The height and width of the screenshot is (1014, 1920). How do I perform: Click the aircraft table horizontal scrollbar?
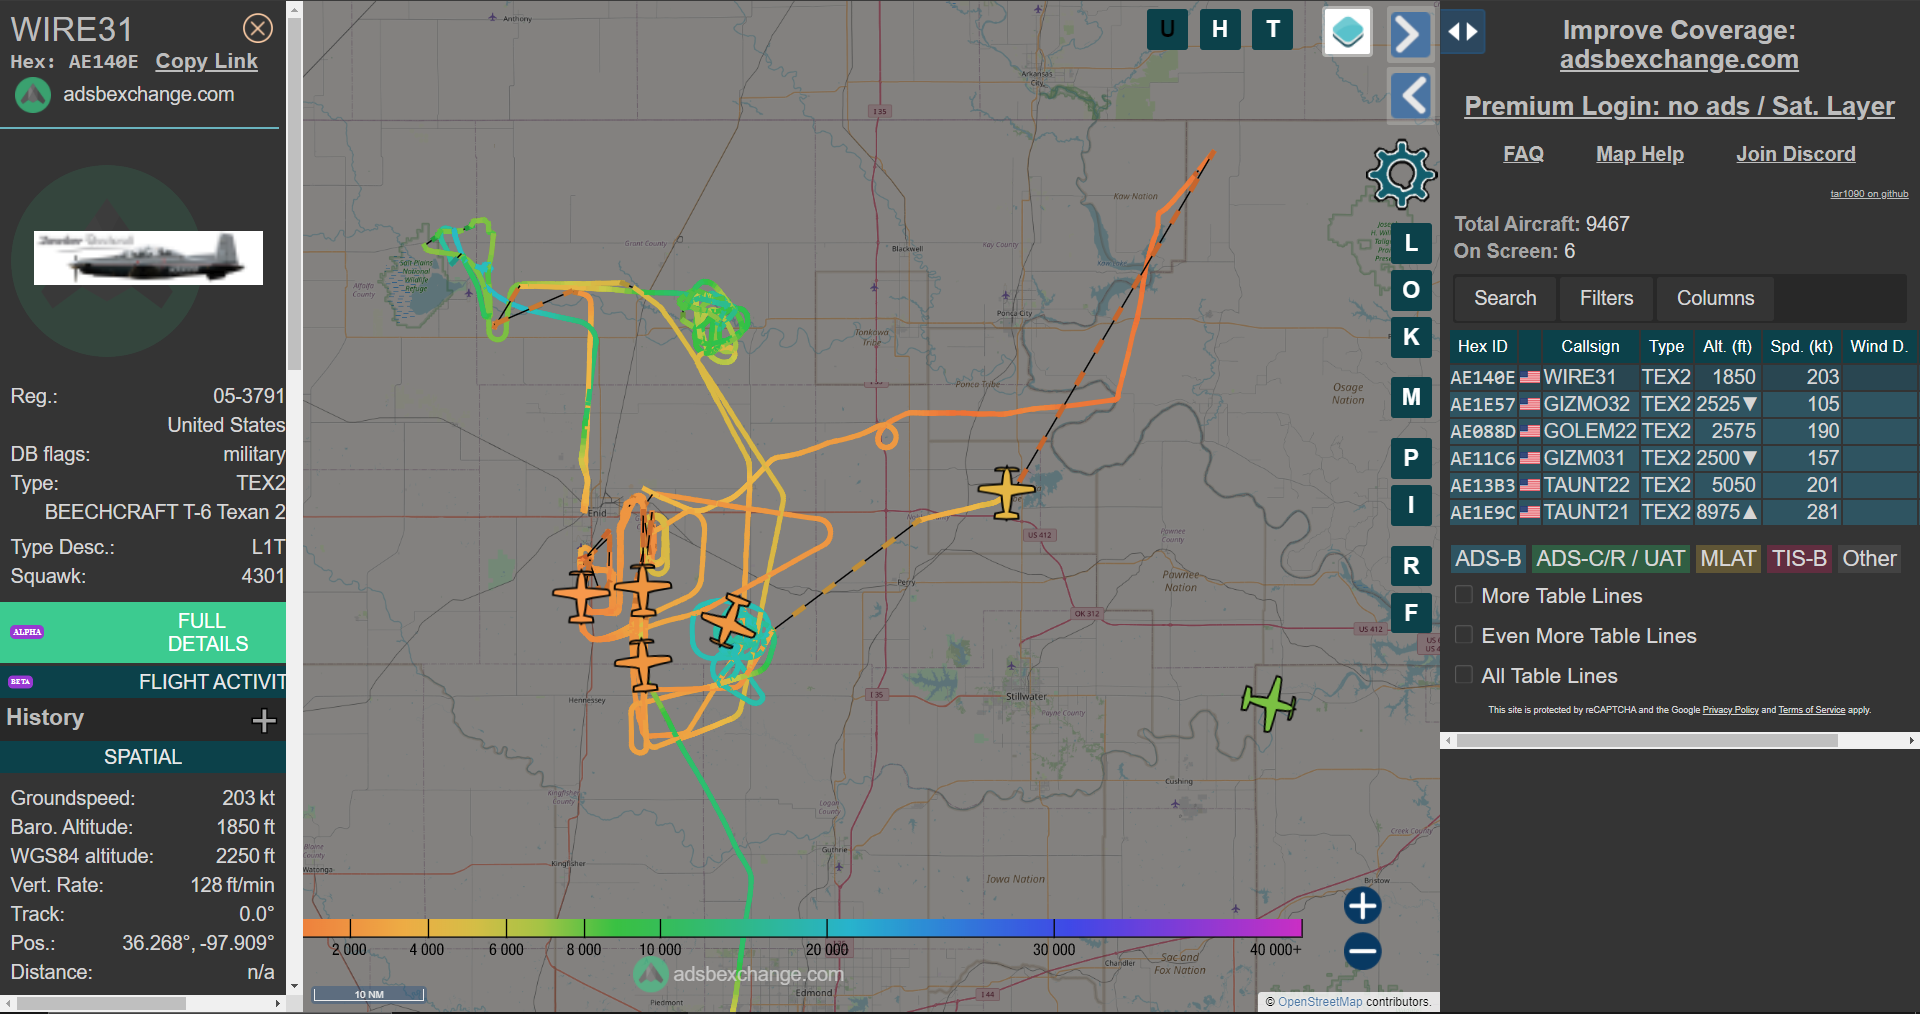(1647, 741)
